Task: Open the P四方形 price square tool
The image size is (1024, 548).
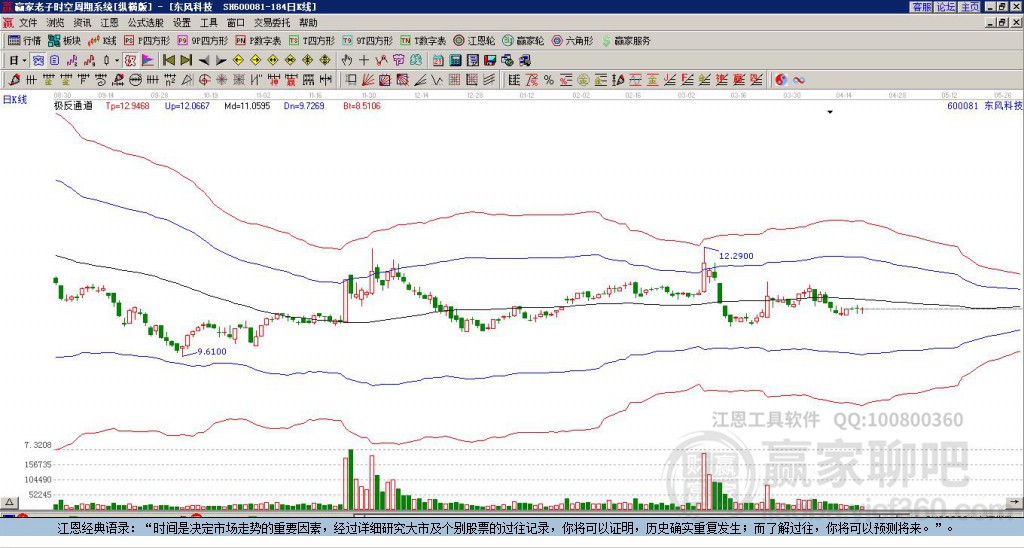Action: click(147, 40)
